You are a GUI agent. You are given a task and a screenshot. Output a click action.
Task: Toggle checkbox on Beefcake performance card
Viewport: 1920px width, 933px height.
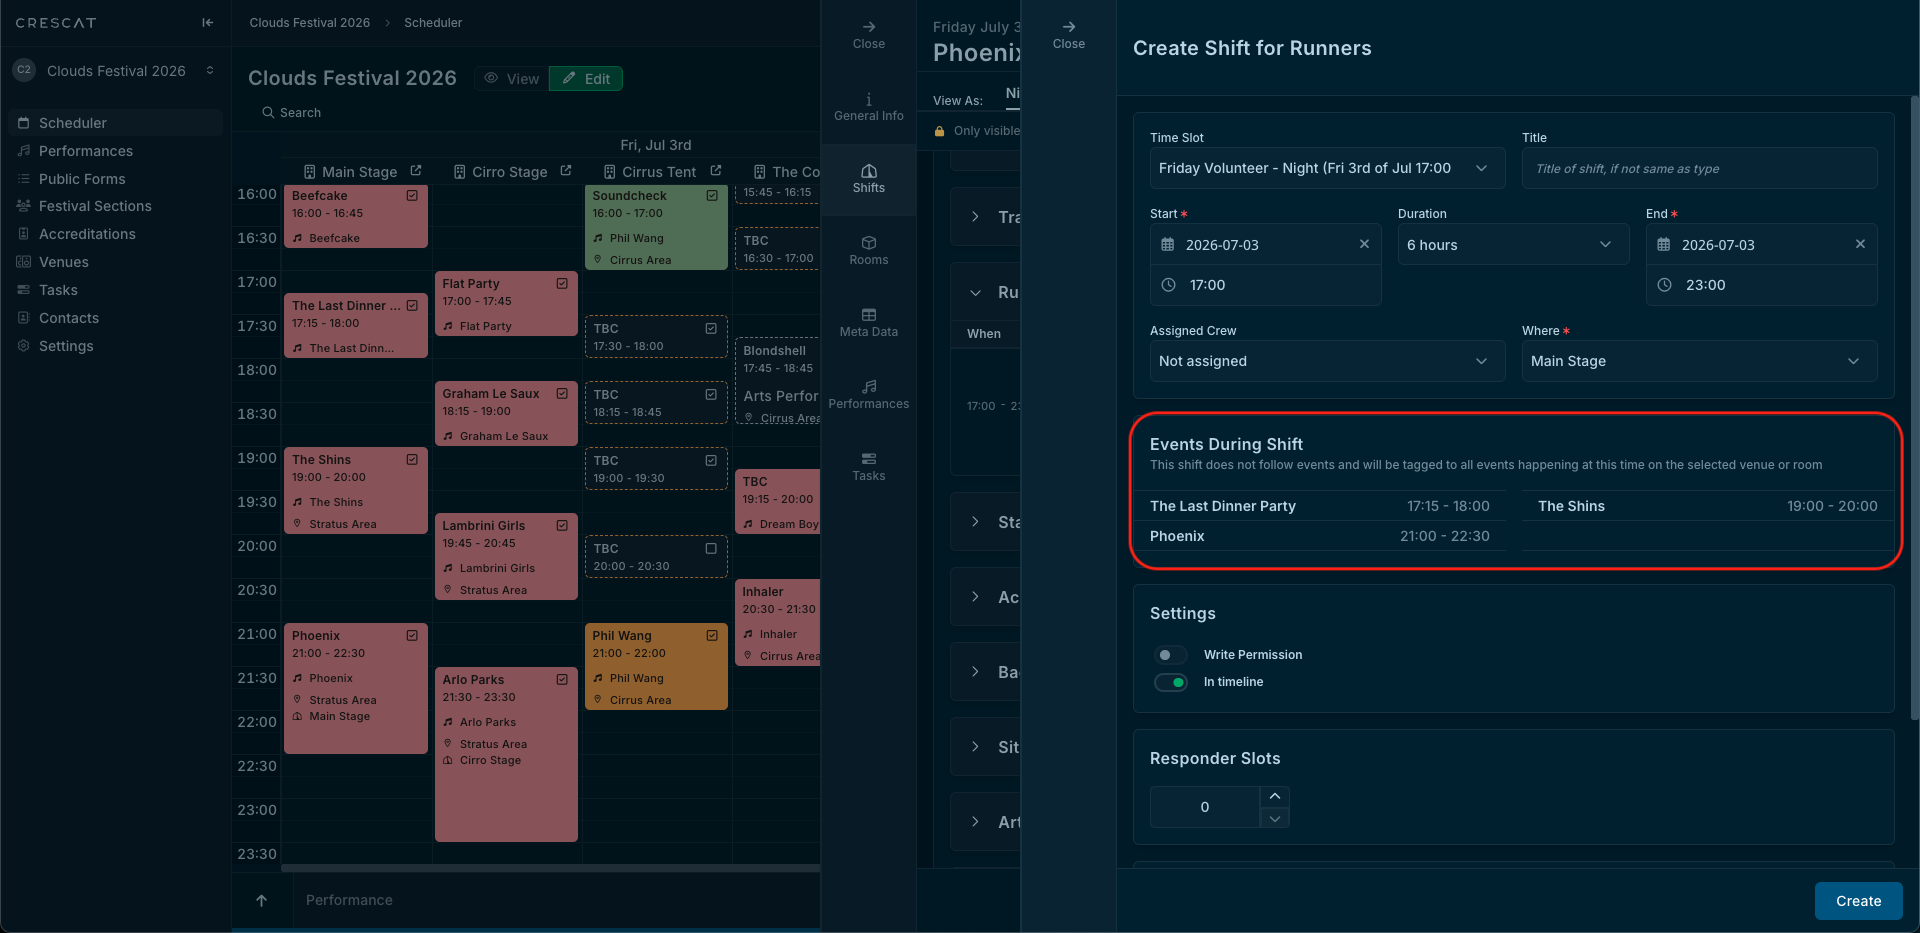(x=412, y=196)
